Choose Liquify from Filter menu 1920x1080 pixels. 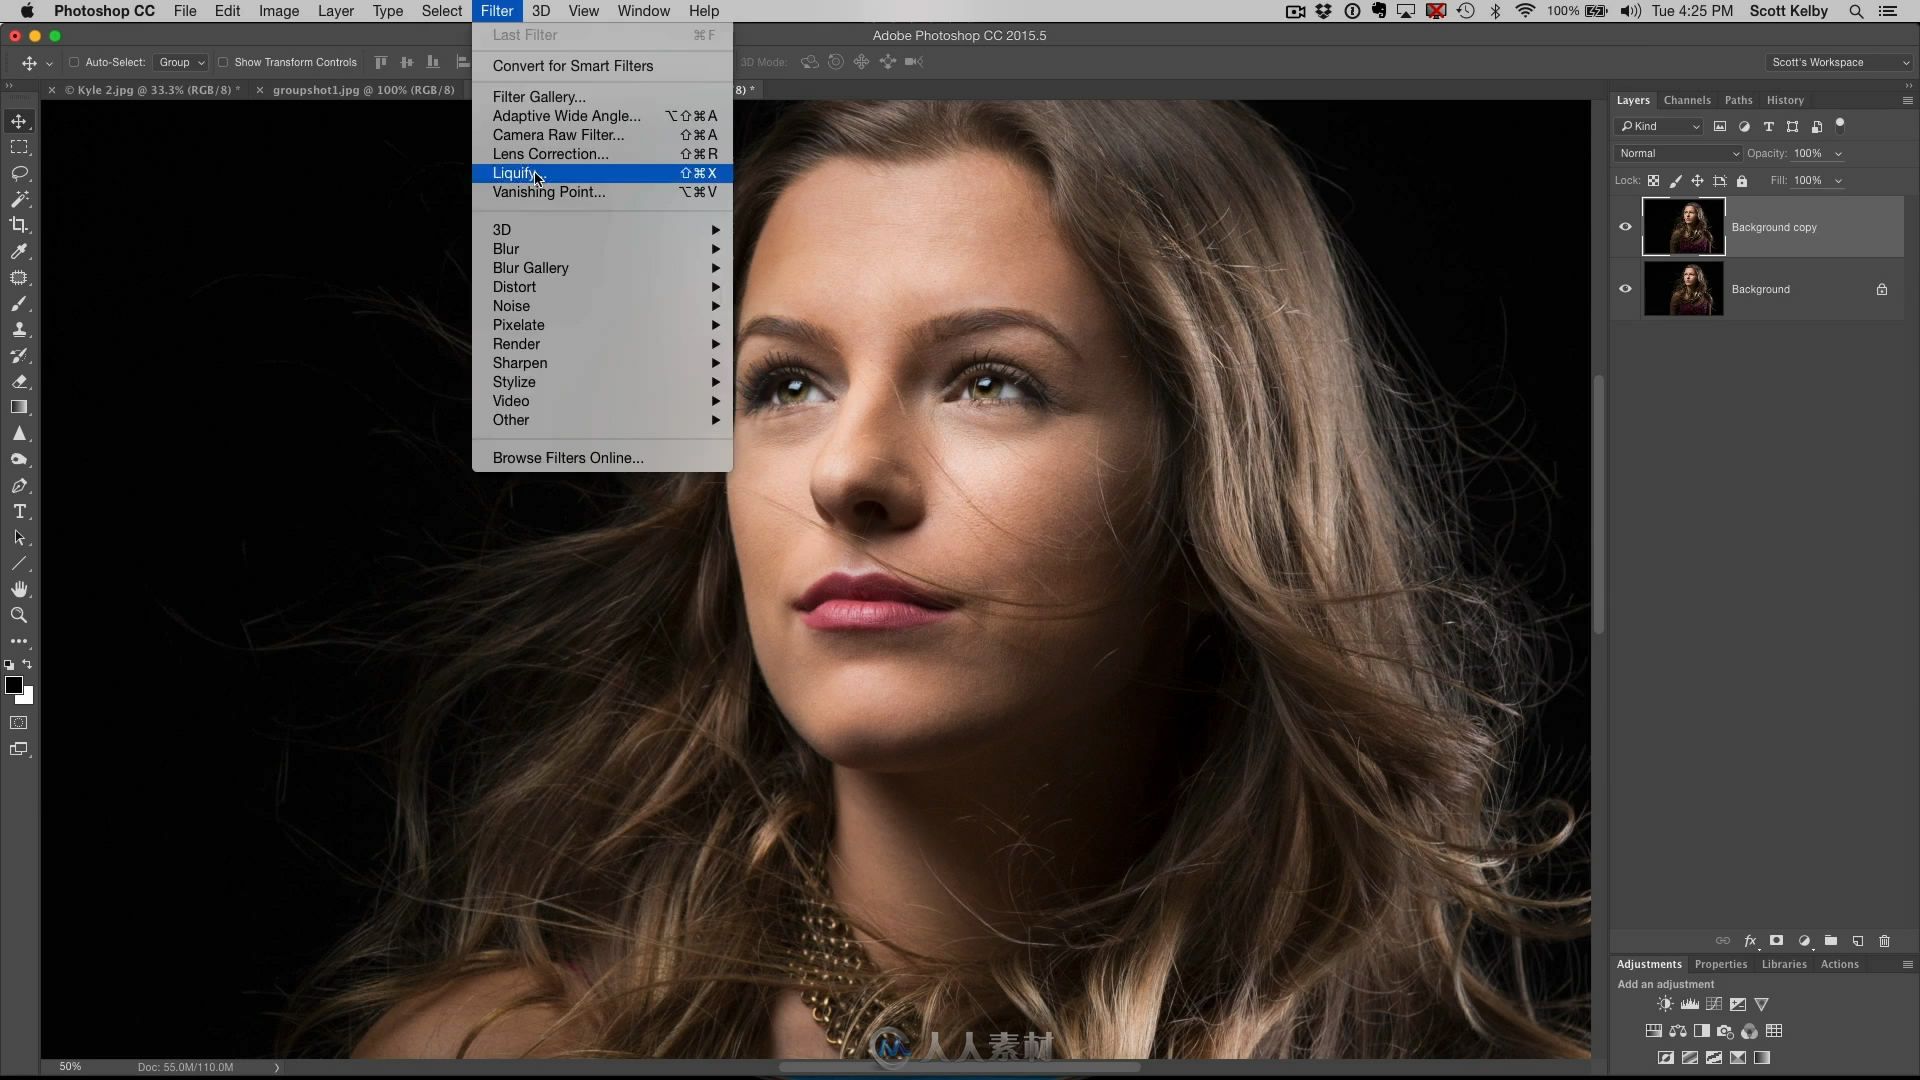pyautogui.click(x=602, y=173)
